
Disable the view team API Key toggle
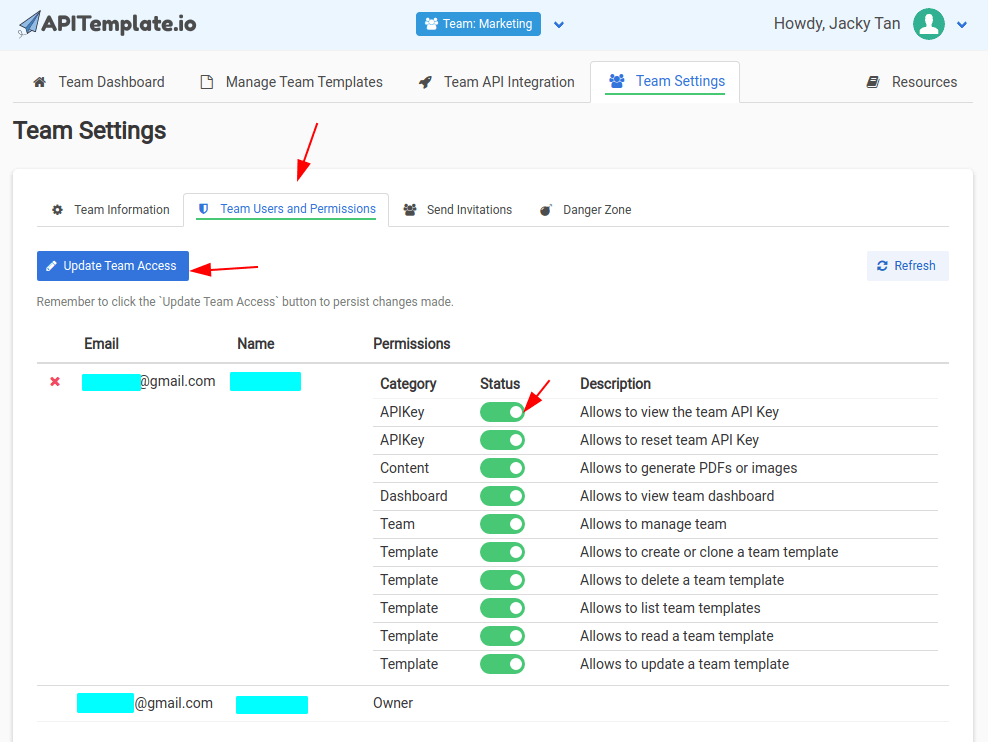502,412
